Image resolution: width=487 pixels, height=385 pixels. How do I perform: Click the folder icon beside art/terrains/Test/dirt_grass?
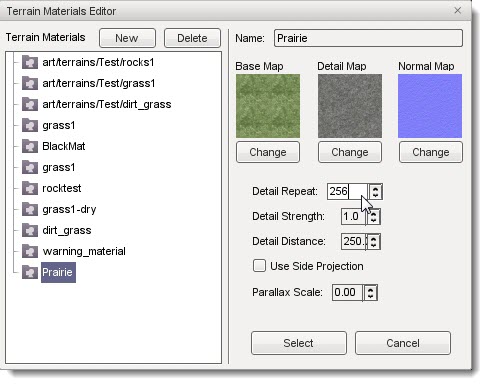[30, 104]
